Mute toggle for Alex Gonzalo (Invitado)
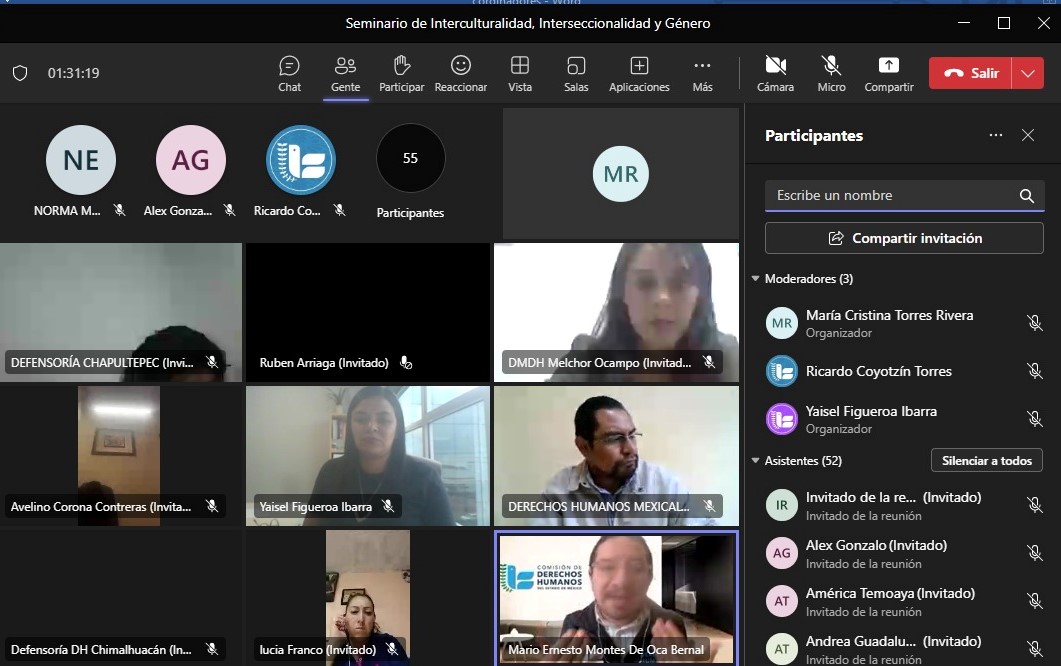Viewport: 1061px width, 666px height. click(1034, 553)
